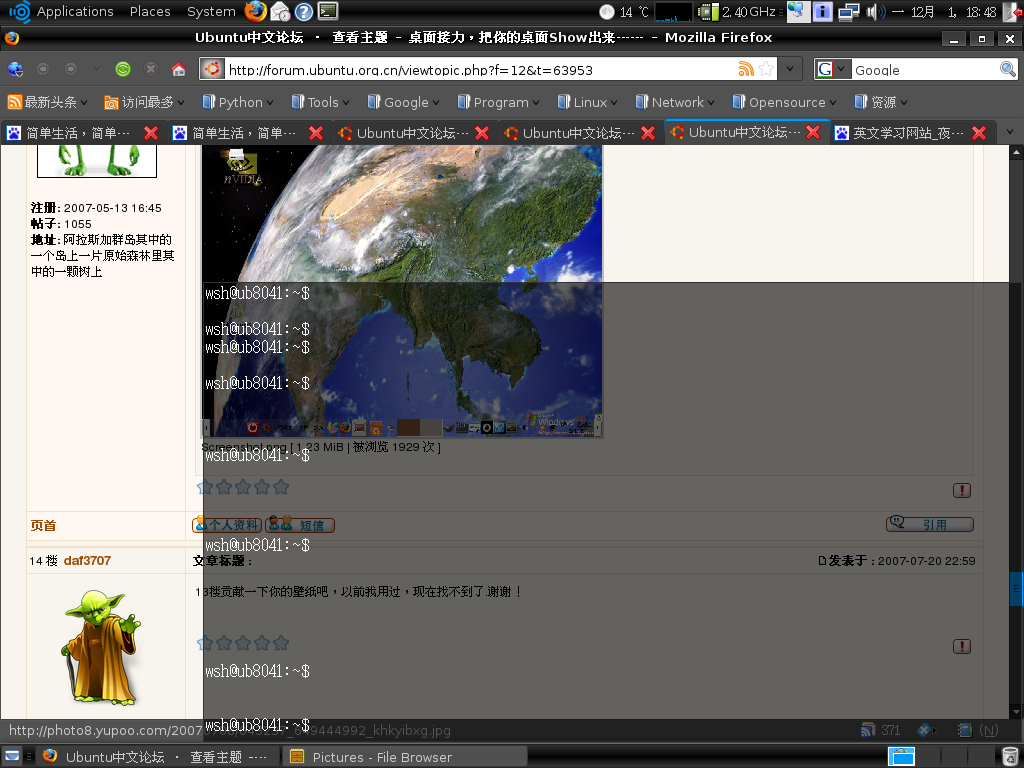Jump to top via 页首 link
1024x768 pixels.
(x=44, y=526)
